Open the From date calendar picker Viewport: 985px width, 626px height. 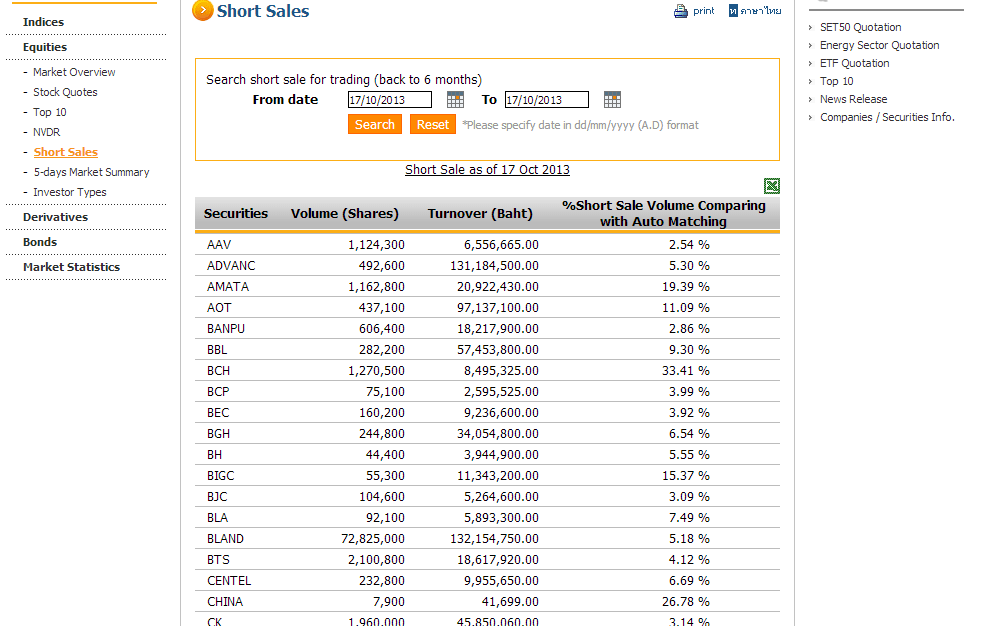click(455, 99)
